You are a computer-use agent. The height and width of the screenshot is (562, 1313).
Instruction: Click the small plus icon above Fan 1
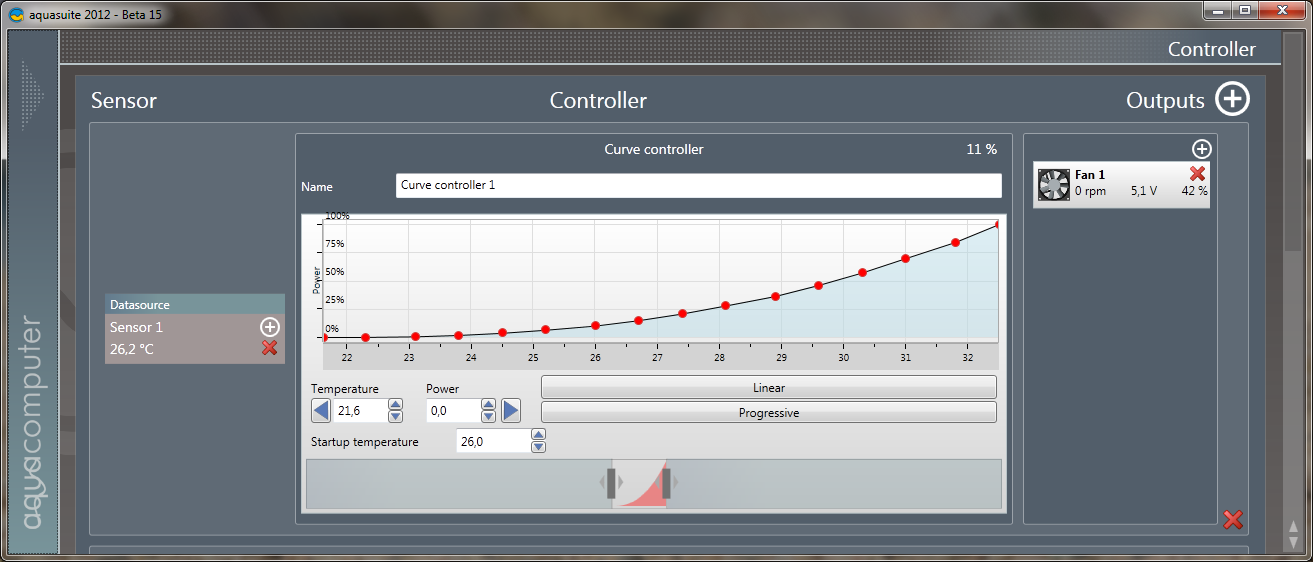click(1201, 149)
